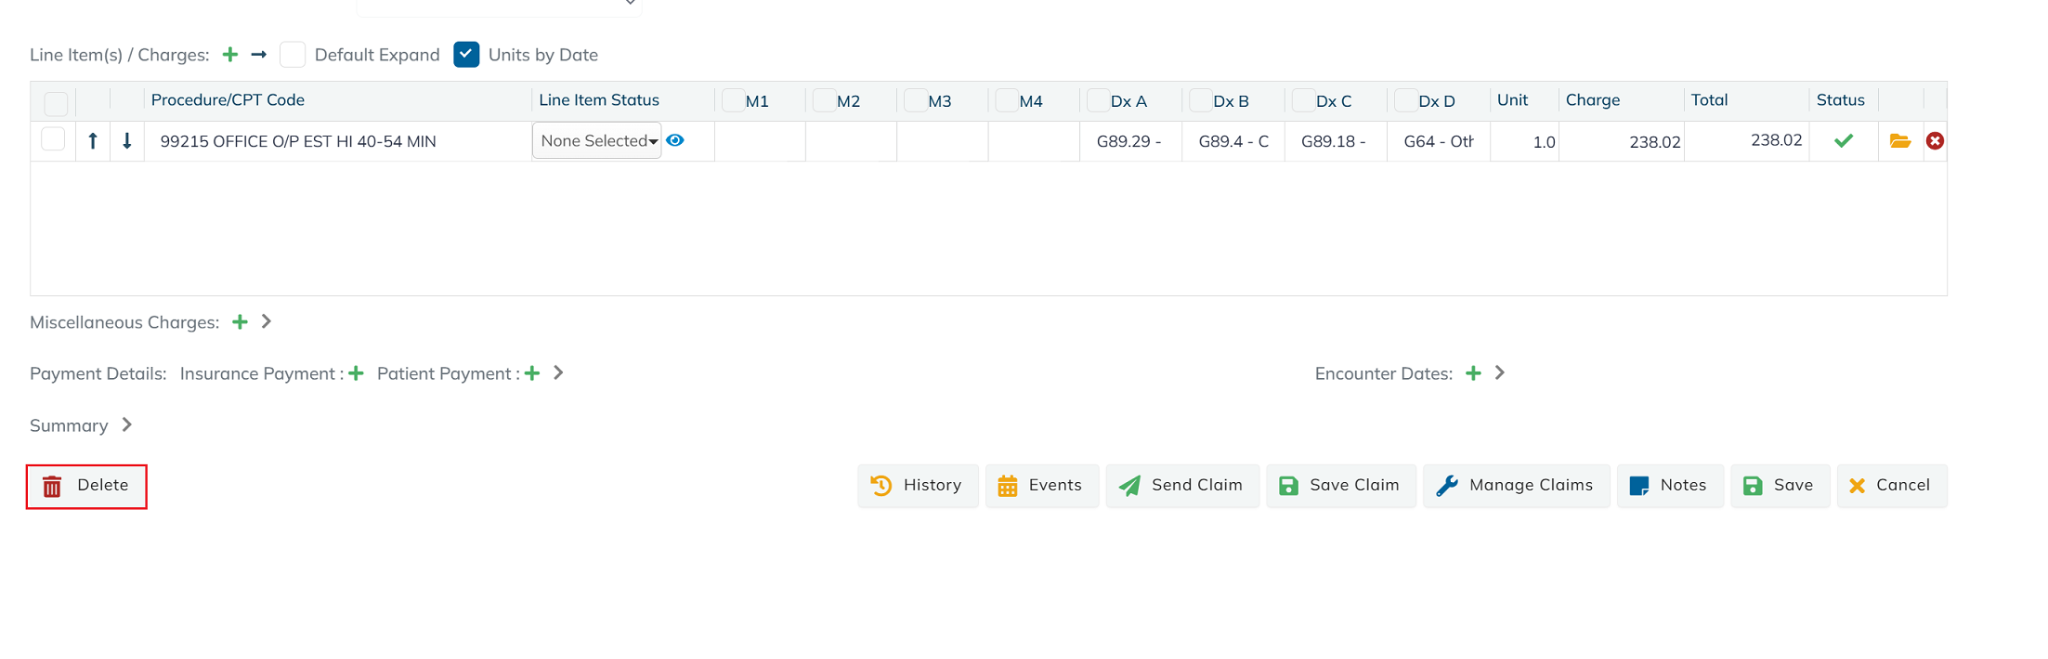The image size is (2048, 659).
Task: Move the 99215 line item down
Action: pyautogui.click(x=127, y=141)
